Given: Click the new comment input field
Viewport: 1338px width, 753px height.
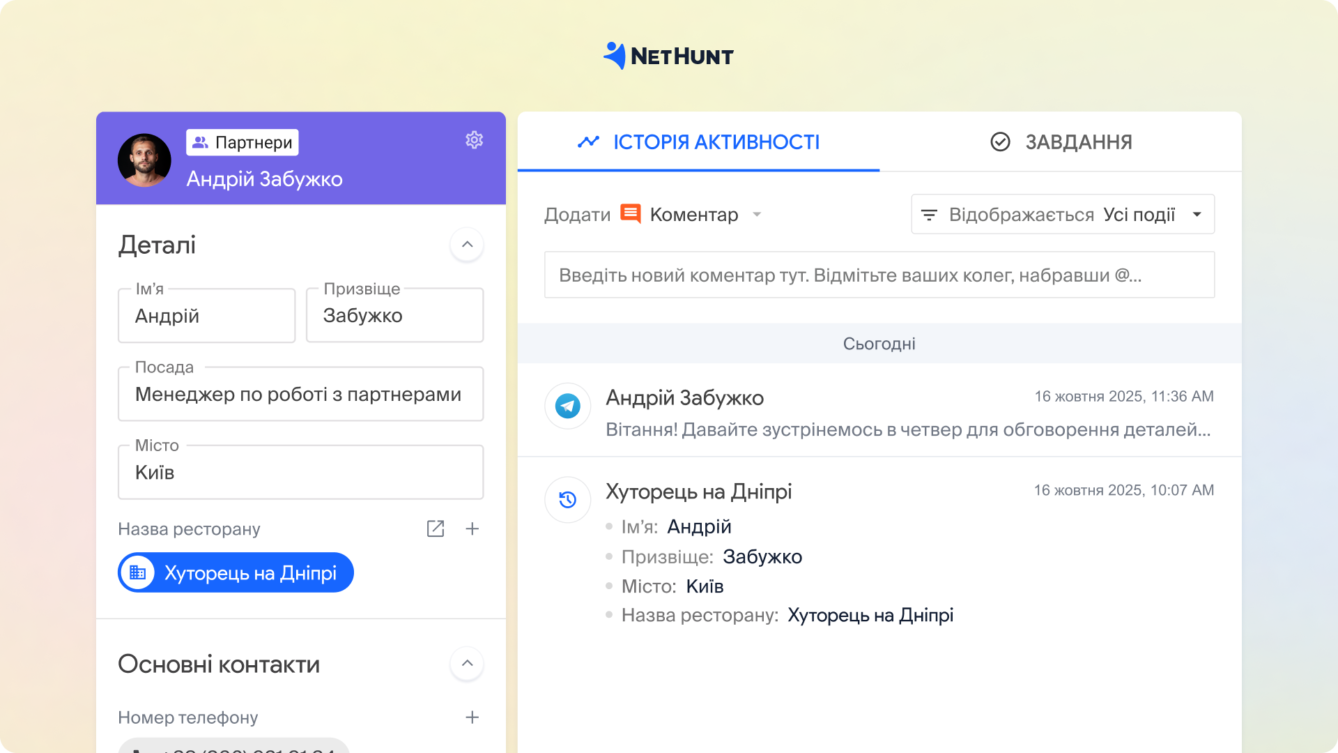Looking at the screenshot, I should click(x=878, y=274).
